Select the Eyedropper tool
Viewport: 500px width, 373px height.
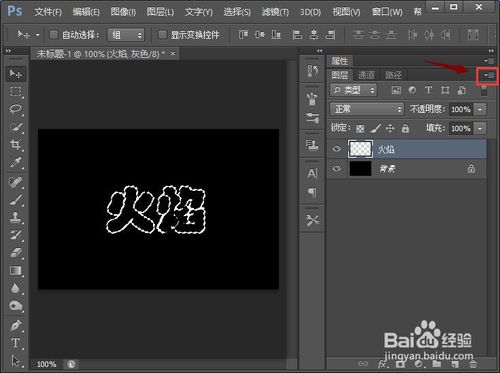coord(15,163)
